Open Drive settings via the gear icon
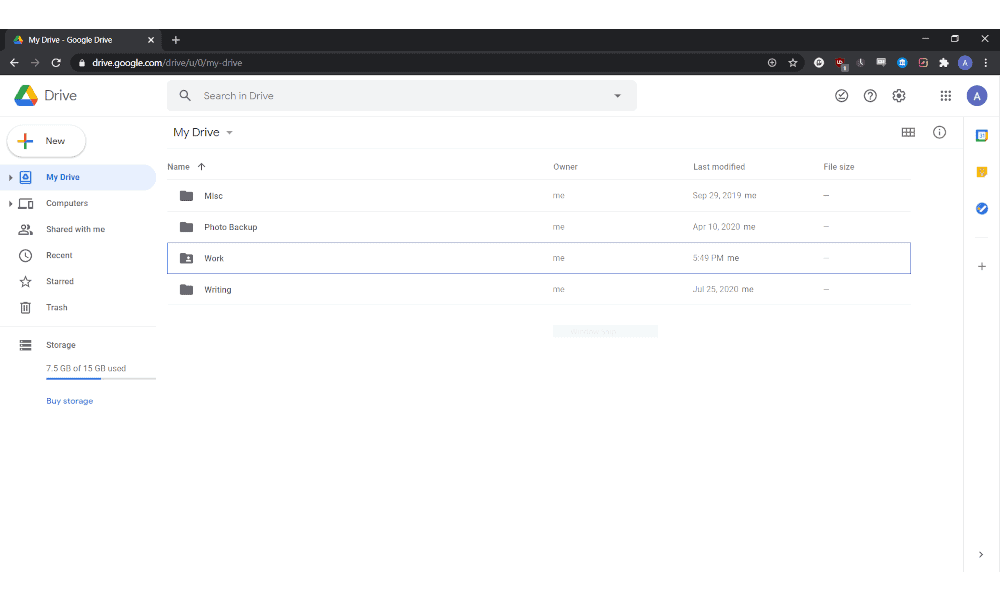This screenshot has width=1000, height=600. [x=898, y=95]
